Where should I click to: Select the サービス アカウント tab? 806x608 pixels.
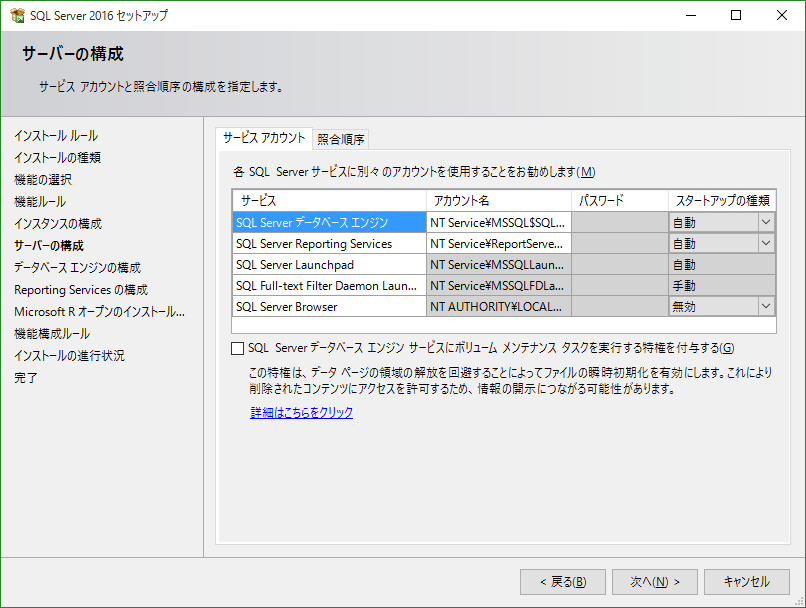point(264,138)
